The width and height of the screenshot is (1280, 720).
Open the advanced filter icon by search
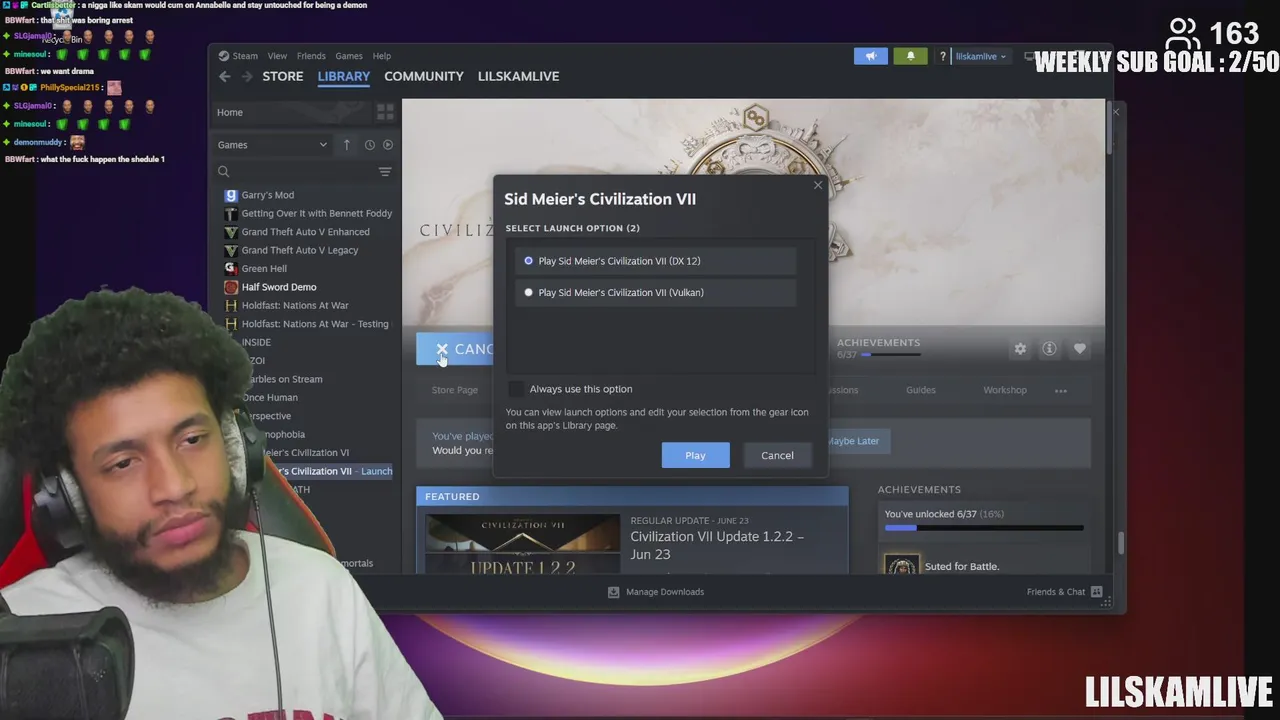[385, 172]
